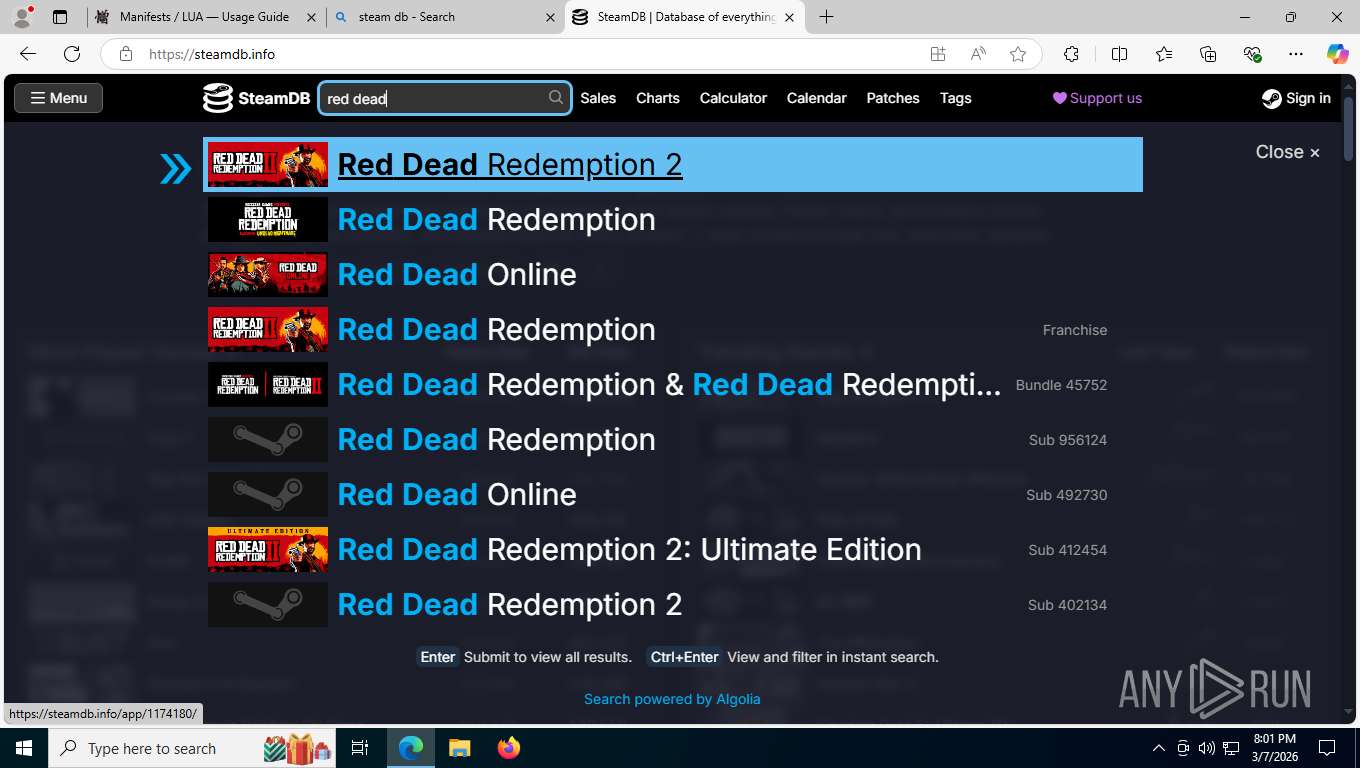
Task: Click the SteamDB logo
Action: pos(256,98)
